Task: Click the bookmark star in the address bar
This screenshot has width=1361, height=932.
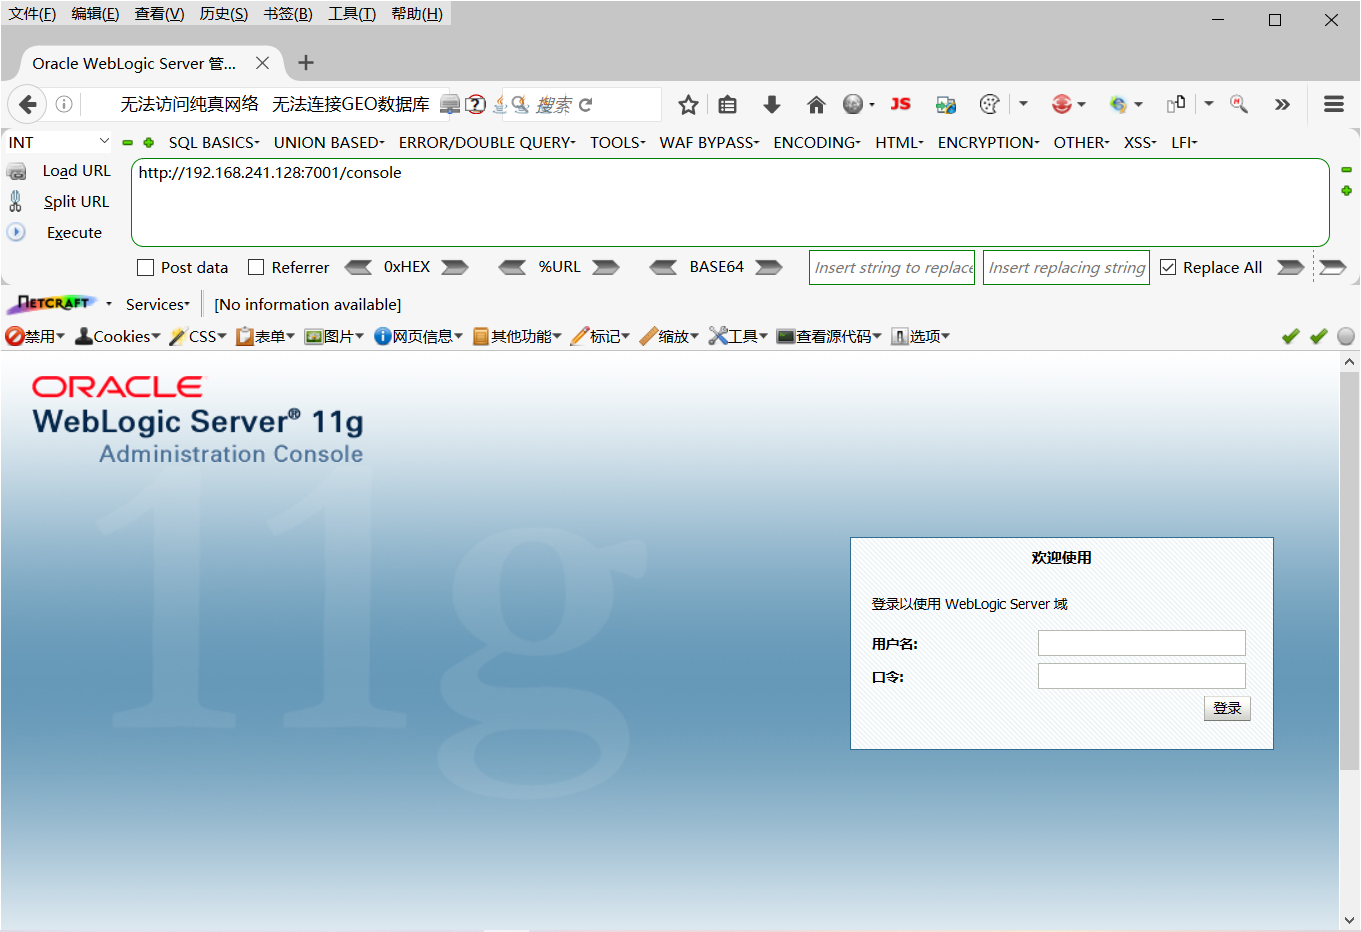Action: tap(687, 104)
